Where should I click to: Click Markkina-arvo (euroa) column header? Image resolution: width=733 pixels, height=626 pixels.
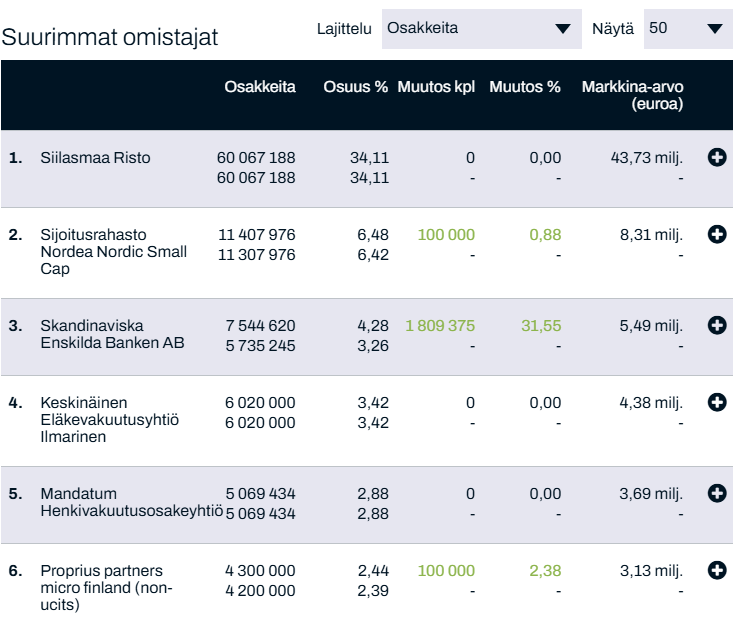click(632, 95)
